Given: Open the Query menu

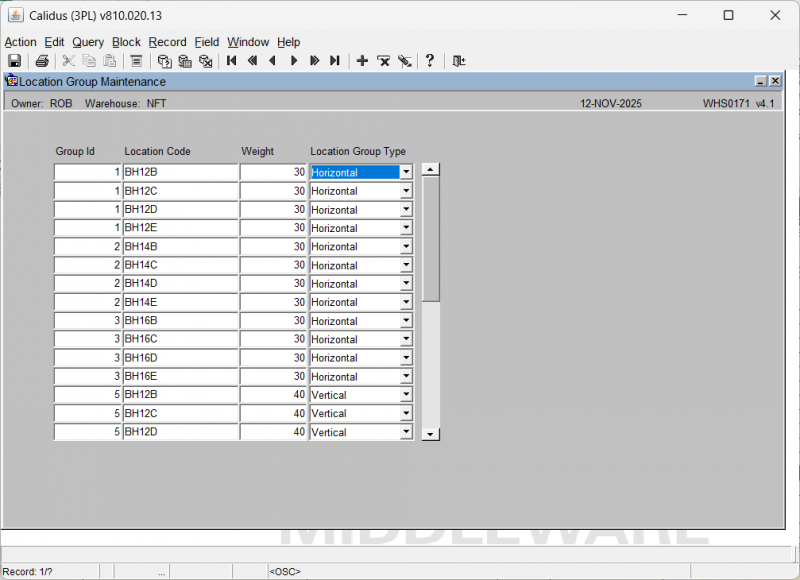Looking at the screenshot, I should tap(88, 42).
